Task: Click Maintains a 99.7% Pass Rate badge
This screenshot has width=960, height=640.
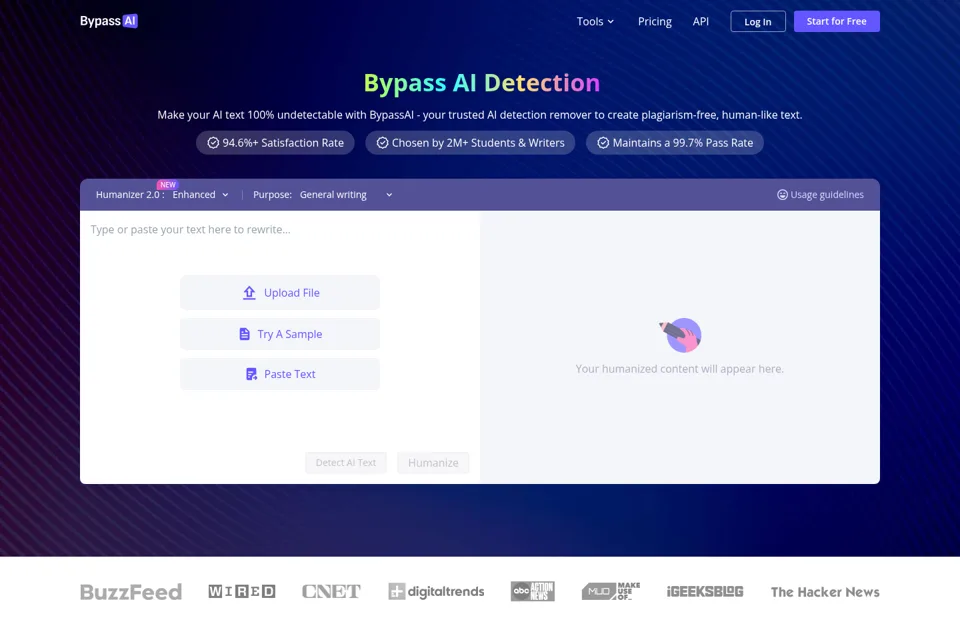Action: pos(674,143)
